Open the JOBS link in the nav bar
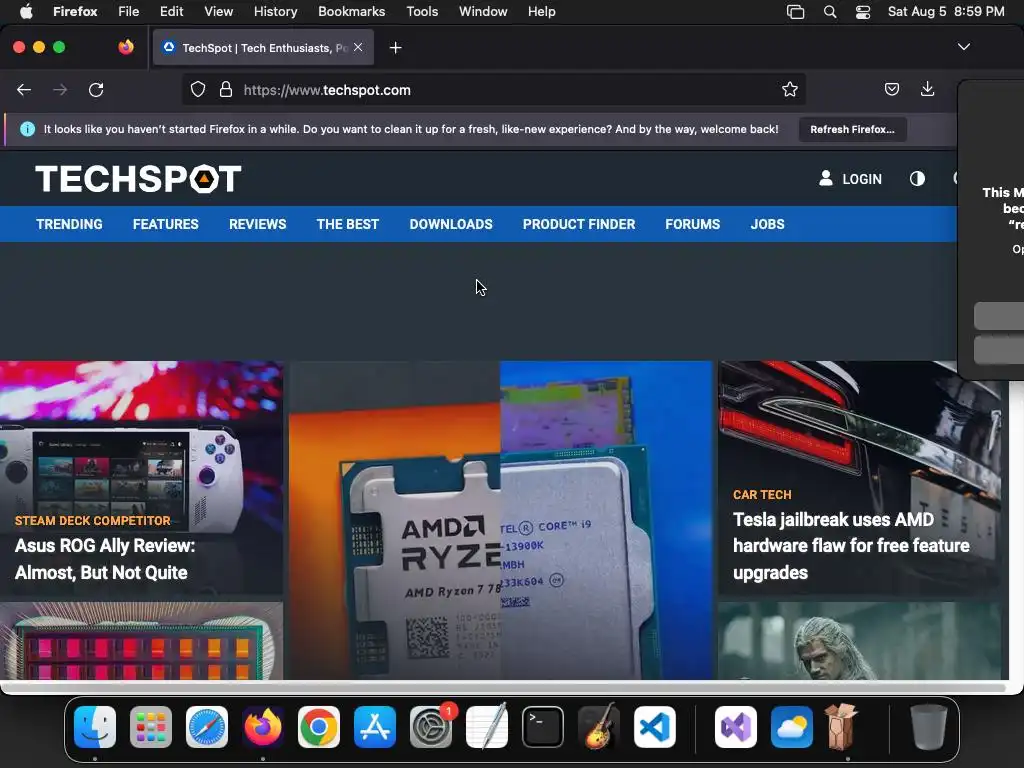Image resolution: width=1024 pixels, height=768 pixels. (x=767, y=224)
